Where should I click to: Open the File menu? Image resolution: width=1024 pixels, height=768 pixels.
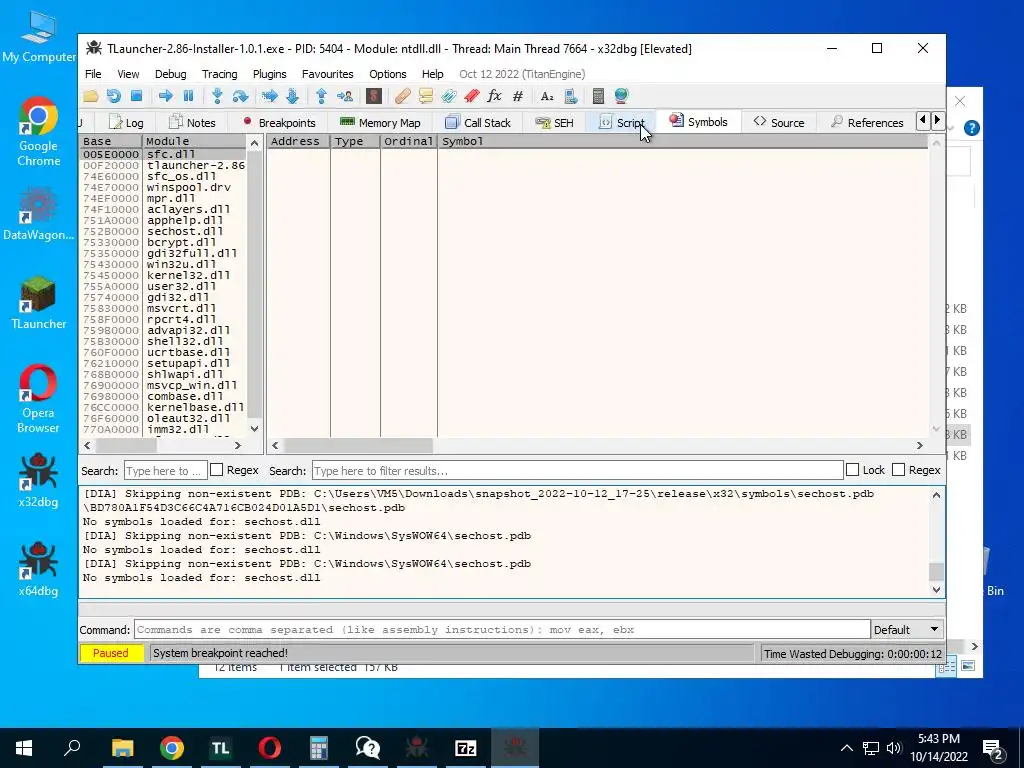tap(93, 74)
